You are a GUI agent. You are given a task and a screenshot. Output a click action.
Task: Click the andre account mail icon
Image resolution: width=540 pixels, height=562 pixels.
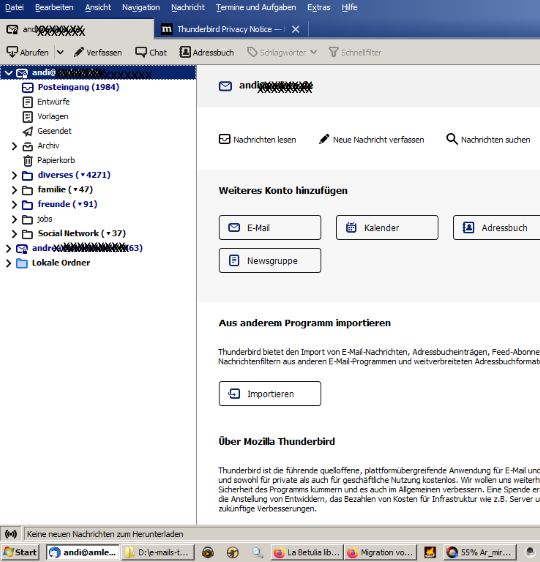(22, 248)
